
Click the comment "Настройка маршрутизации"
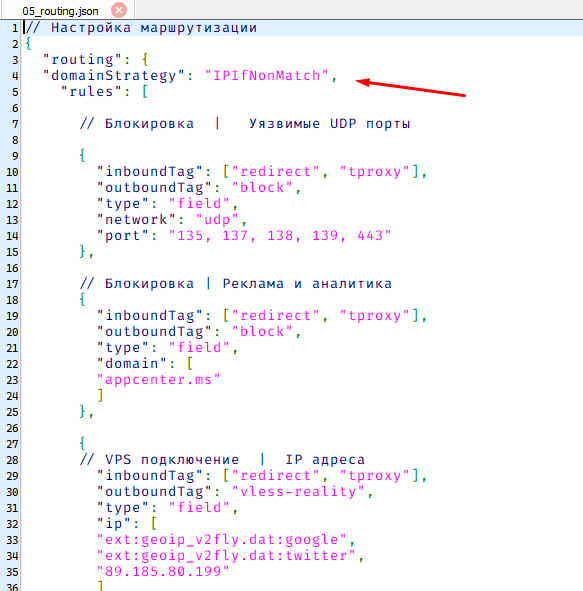pyautogui.click(x=154, y=28)
